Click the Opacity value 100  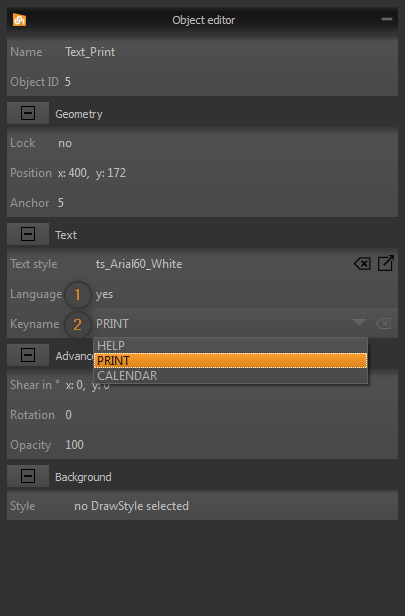pyautogui.click(x=74, y=445)
